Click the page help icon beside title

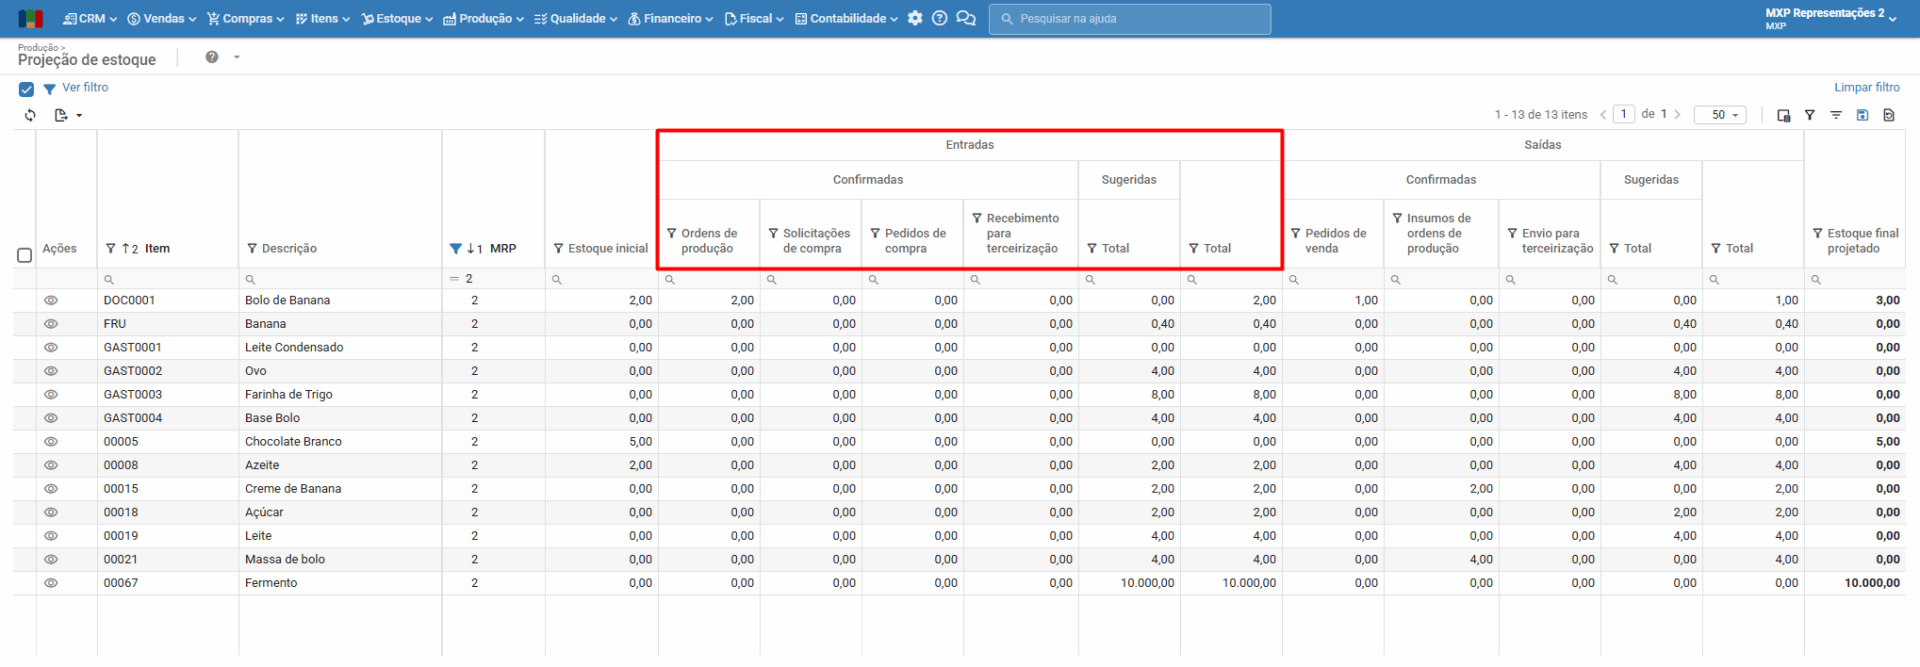point(212,57)
